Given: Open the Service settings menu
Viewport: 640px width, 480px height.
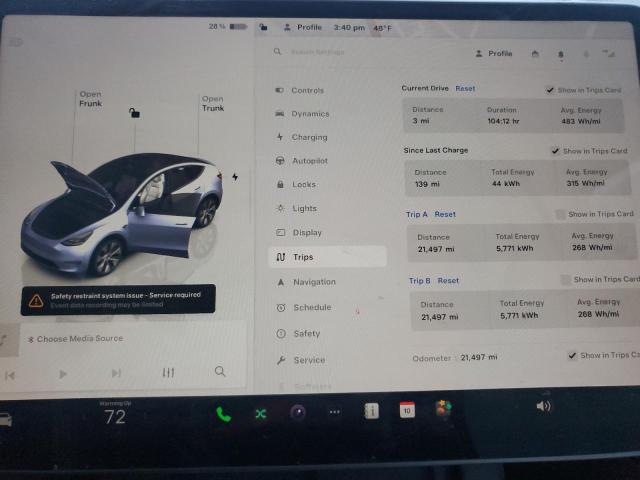Looking at the screenshot, I should [x=301, y=360].
